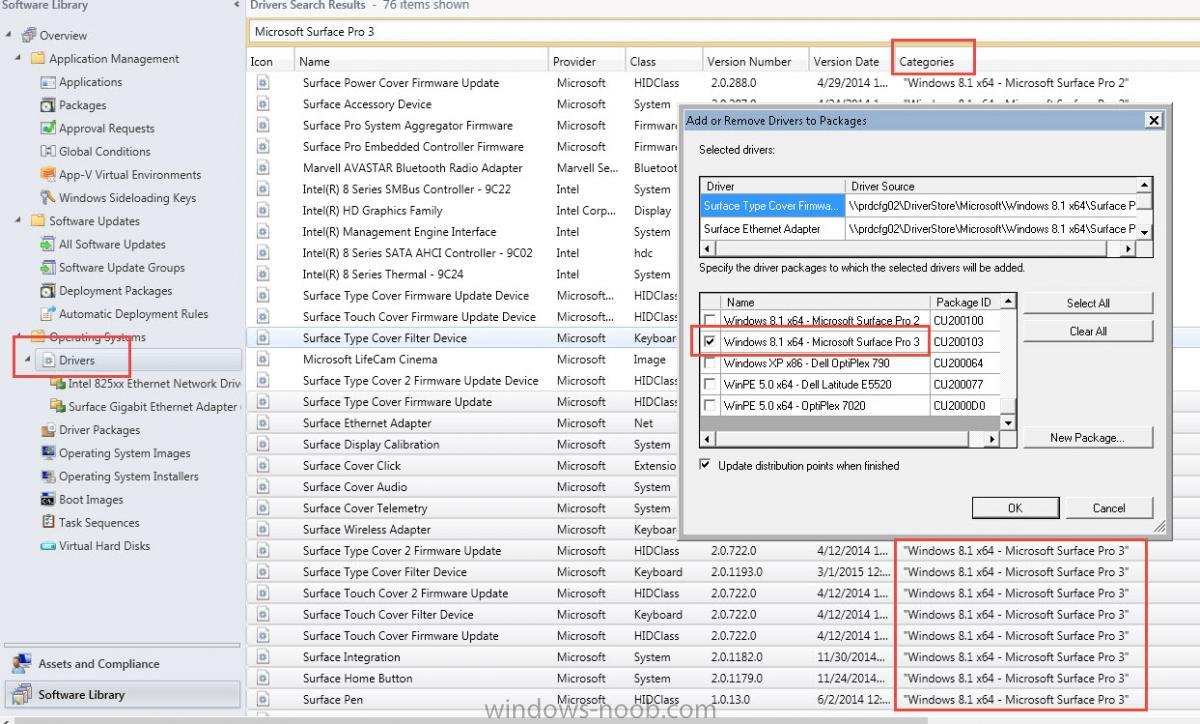Collapse the Overview tree node
1200x724 pixels.
point(9,35)
